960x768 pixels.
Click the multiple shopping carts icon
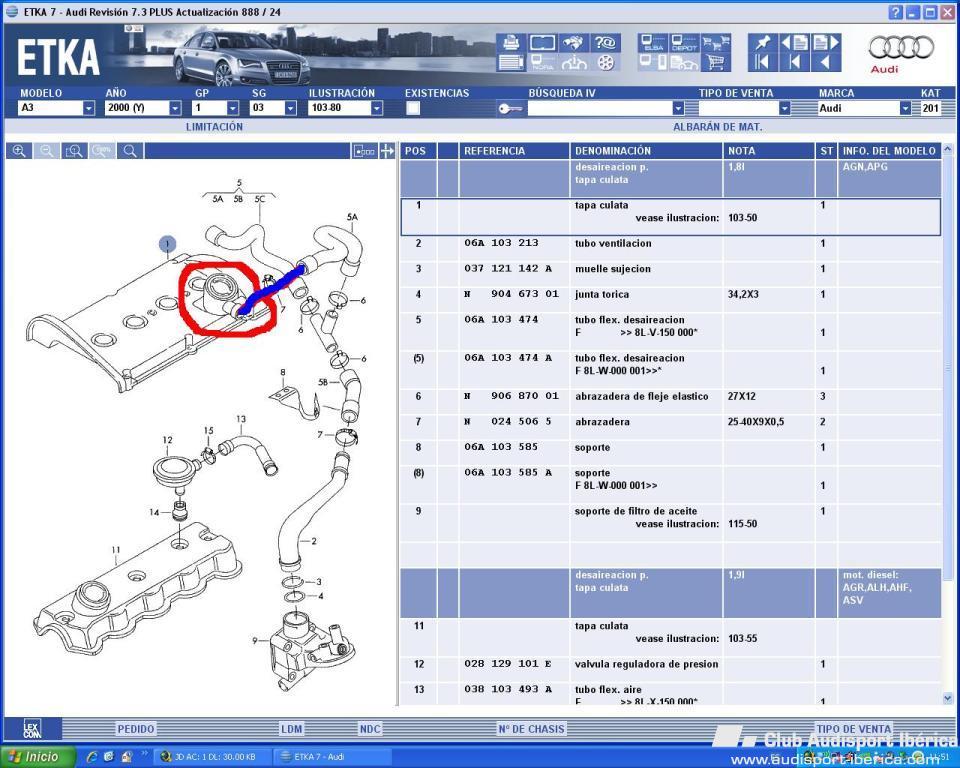[x=715, y=42]
